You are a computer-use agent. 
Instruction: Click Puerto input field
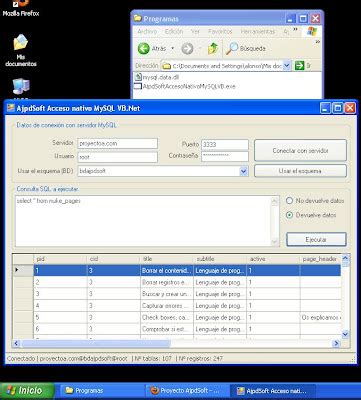(225, 144)
